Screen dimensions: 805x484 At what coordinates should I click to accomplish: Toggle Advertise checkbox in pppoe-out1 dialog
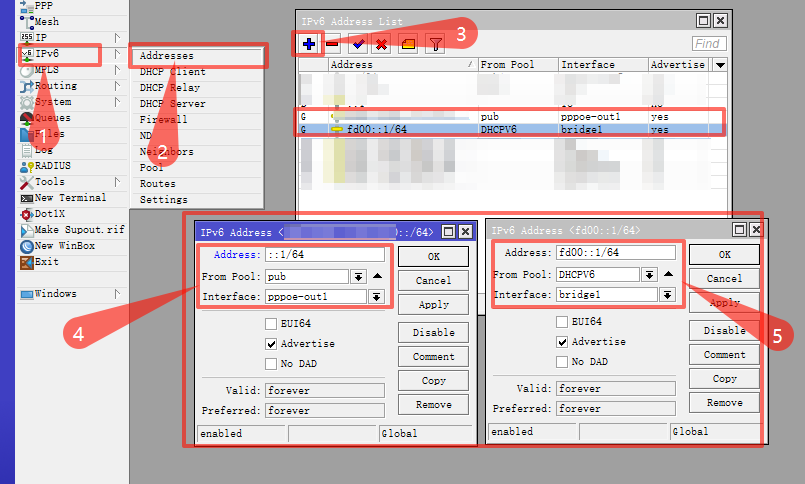pos(271,344)
